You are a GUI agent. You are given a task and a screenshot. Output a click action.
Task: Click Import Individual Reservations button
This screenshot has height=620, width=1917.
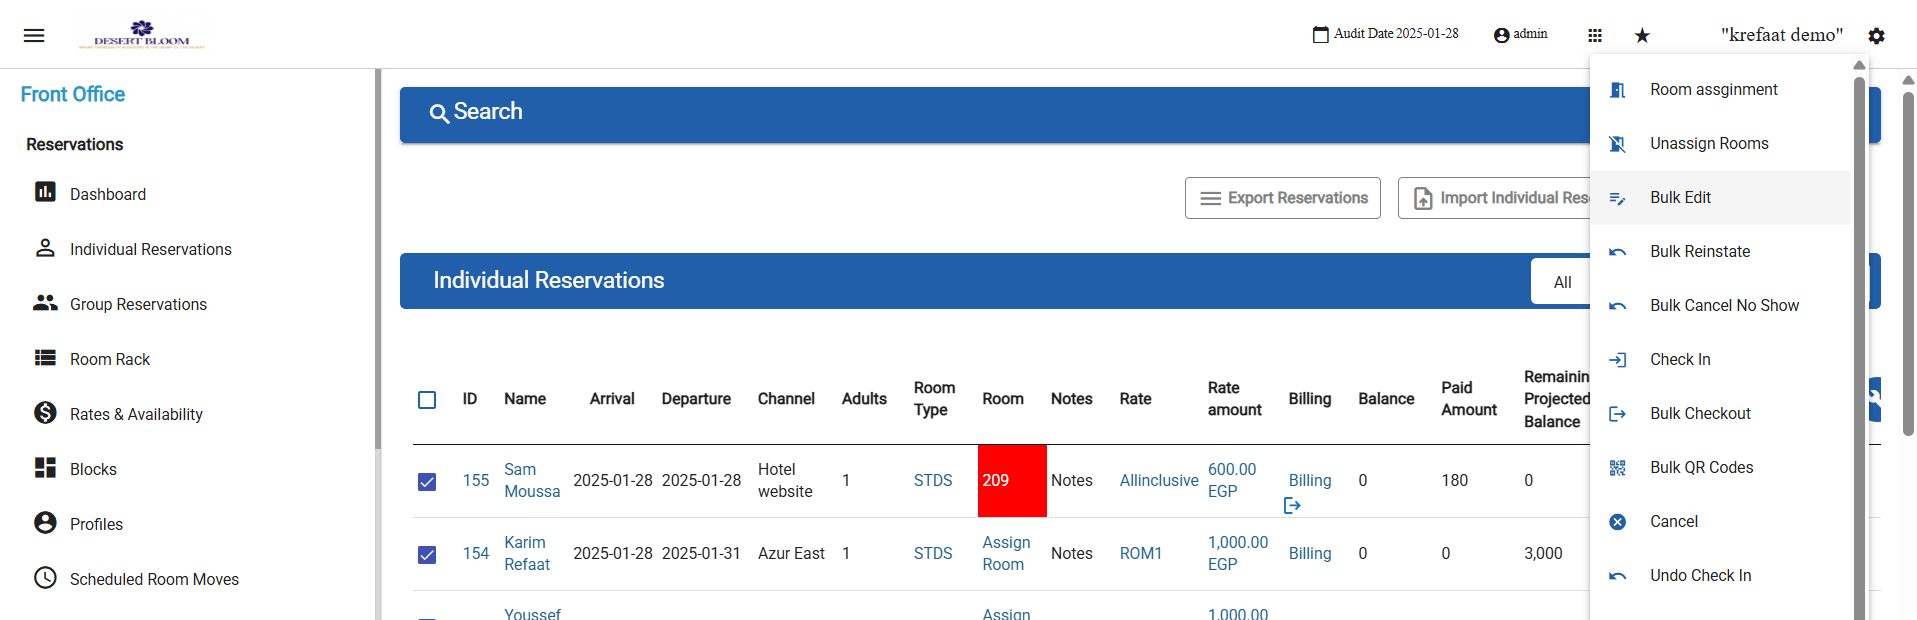point(1494,198)
